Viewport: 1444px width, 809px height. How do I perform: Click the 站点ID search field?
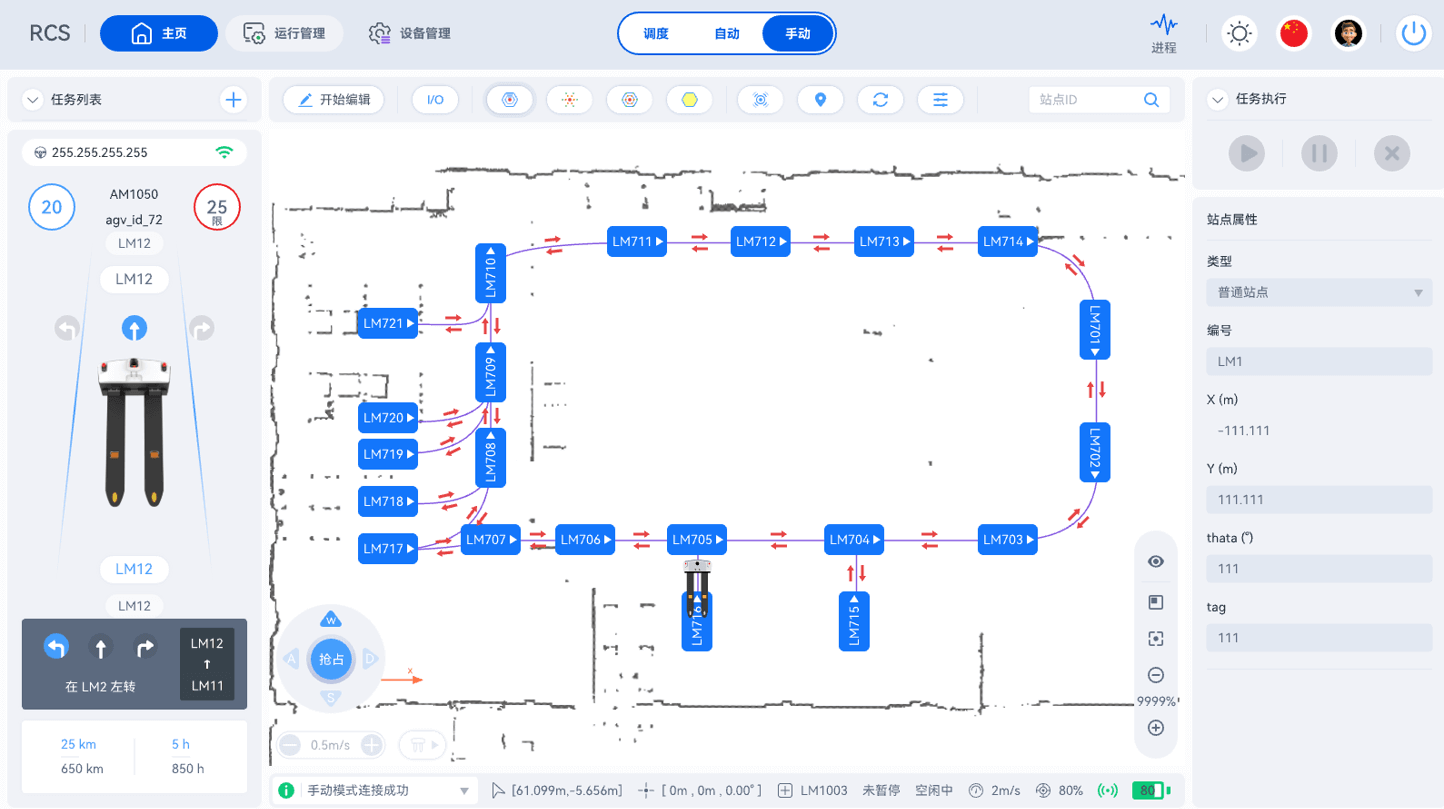pyautogui.click(x=1085, y=100)
